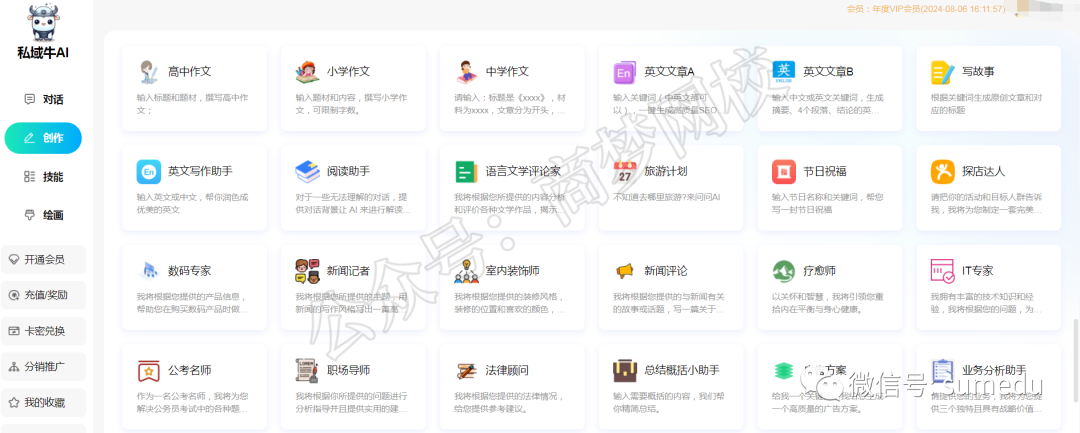
Task: Open the 室内装饰师 icon
Action: [x=466, y=271]
